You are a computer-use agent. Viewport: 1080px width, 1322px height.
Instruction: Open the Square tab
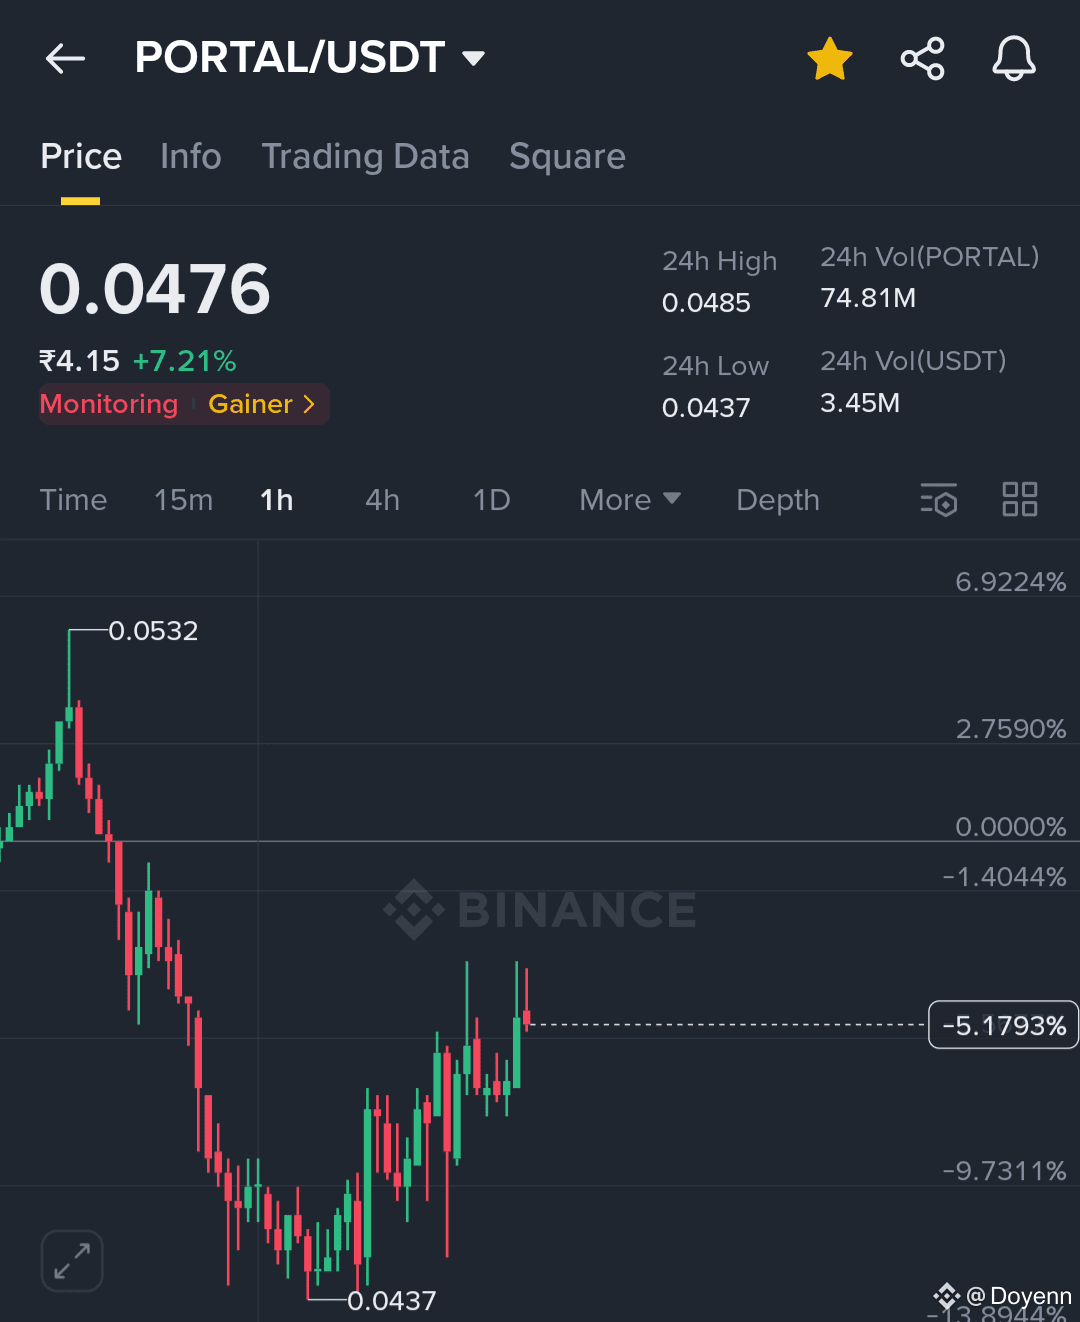(x=567, y=157)
